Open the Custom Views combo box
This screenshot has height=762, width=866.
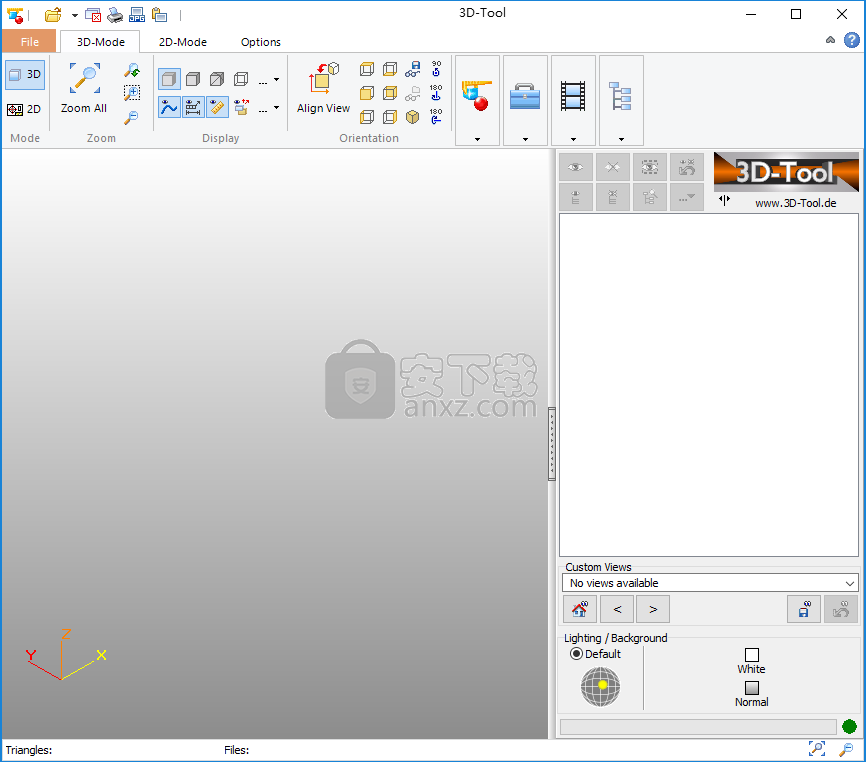pos(710,583)
